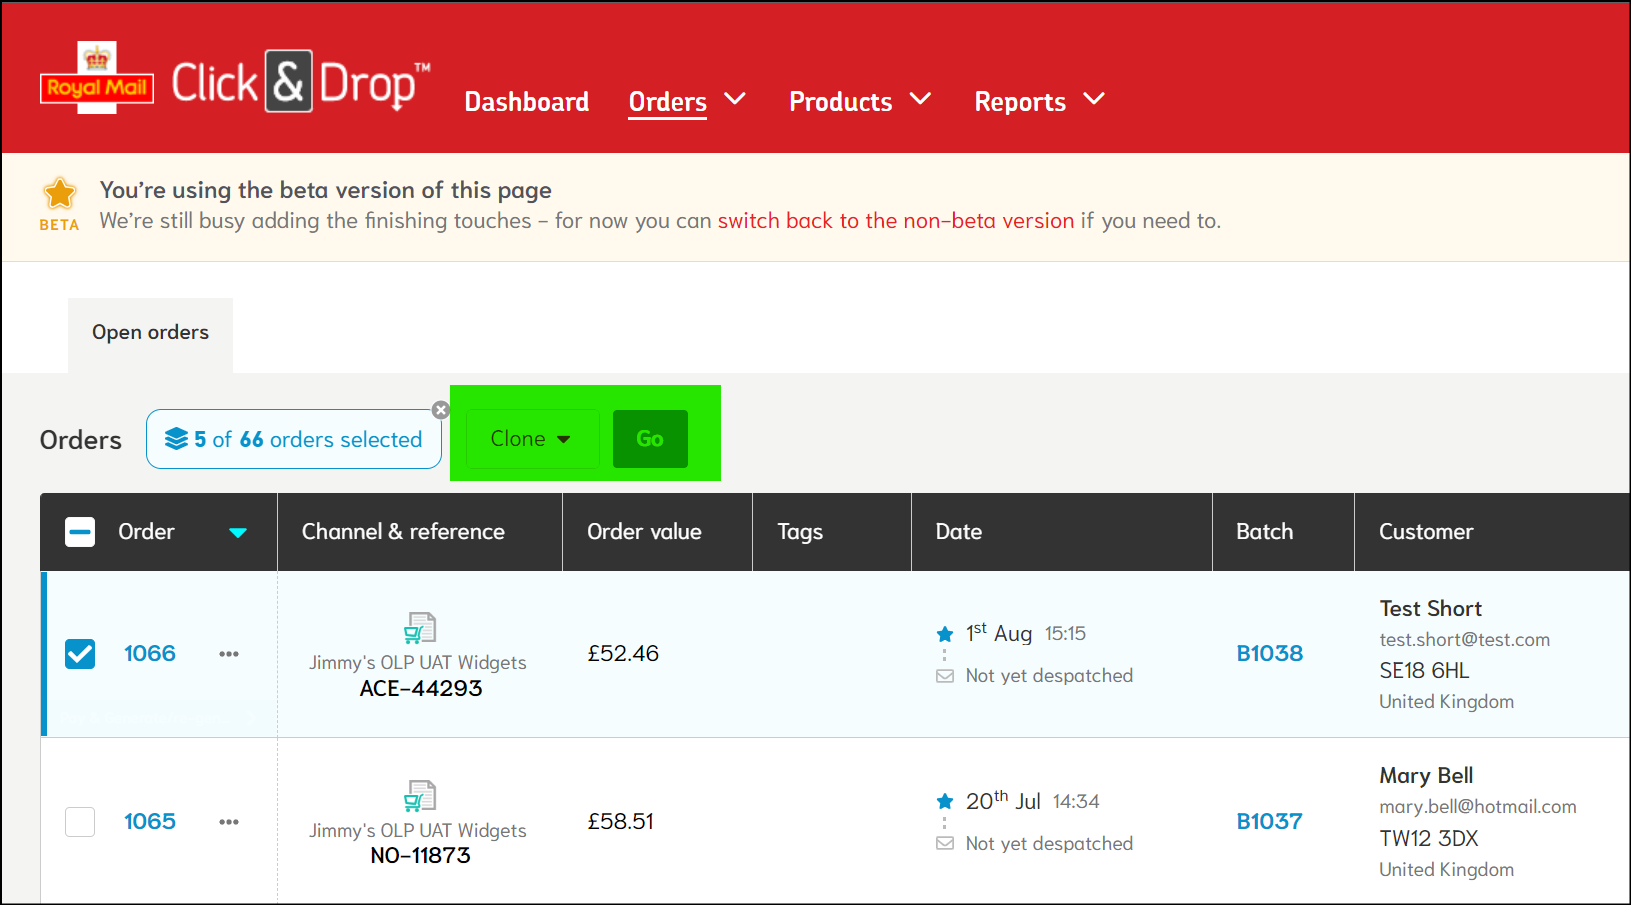
Task: Expand the Products menu in navigation
Action: click(859, 101)
